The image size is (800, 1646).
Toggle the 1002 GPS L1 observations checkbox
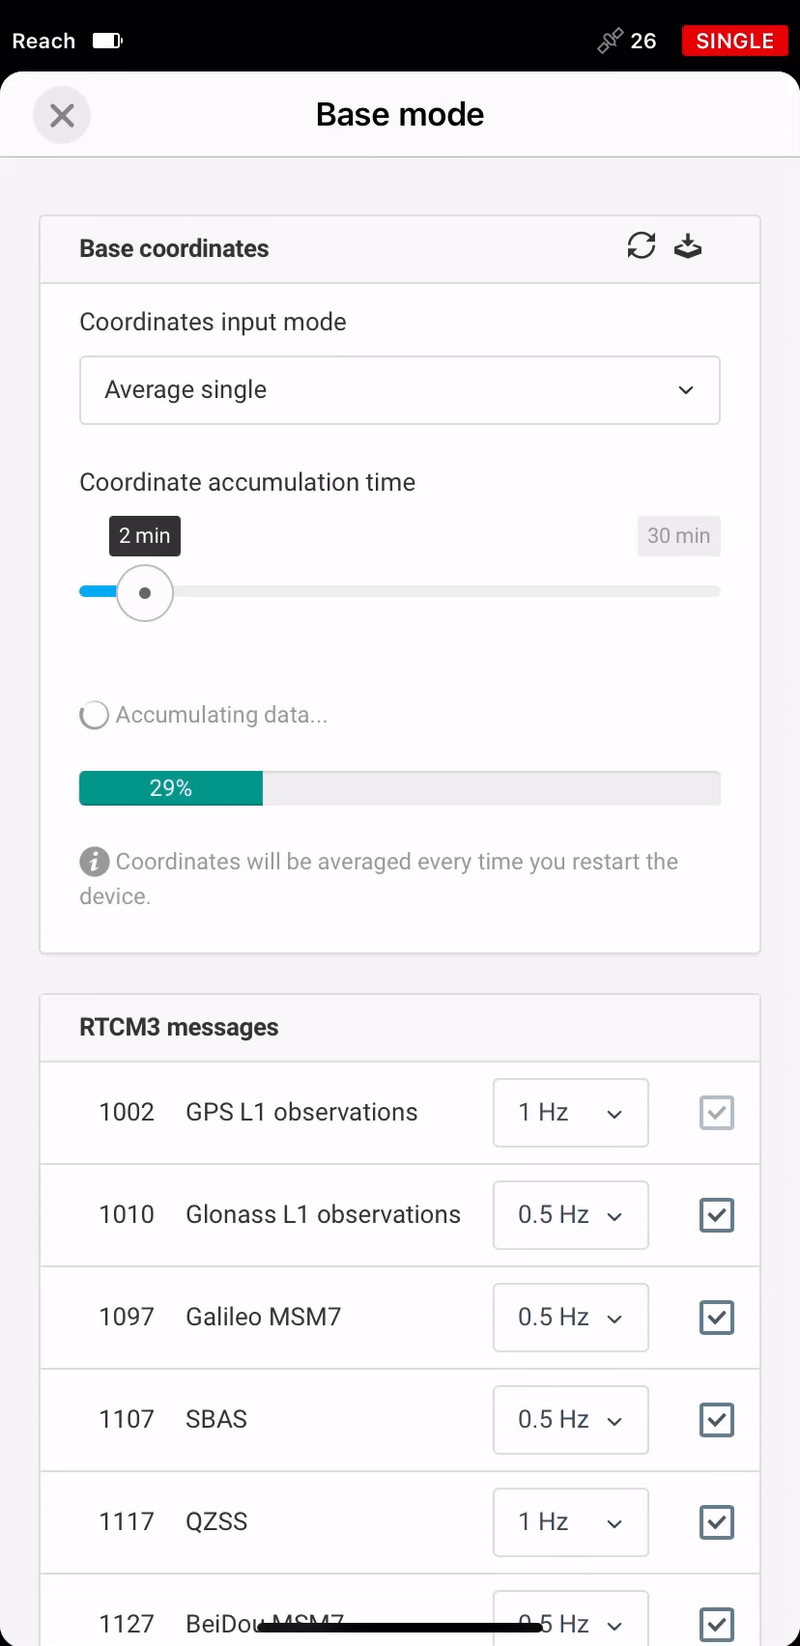coord(717,1112)
